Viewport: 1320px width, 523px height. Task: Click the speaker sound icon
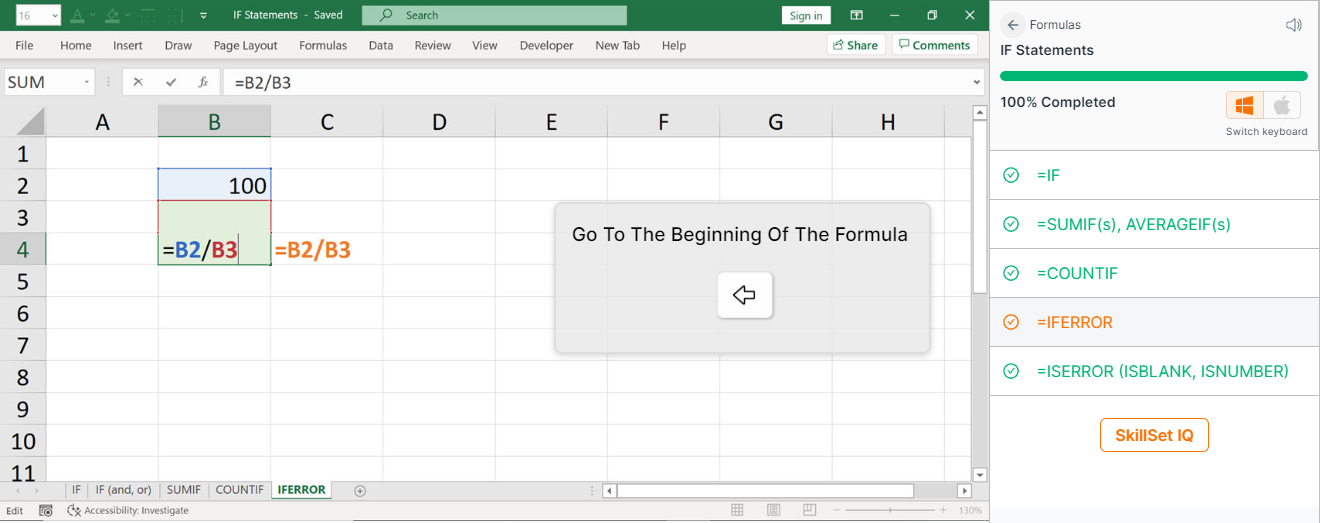pos(1294,25)
